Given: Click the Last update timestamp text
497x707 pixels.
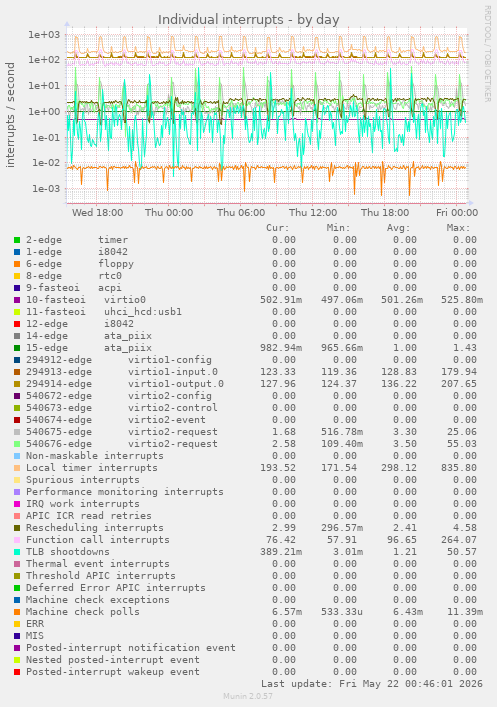Looking at the screenshot, I should click(x=372, y=684).
